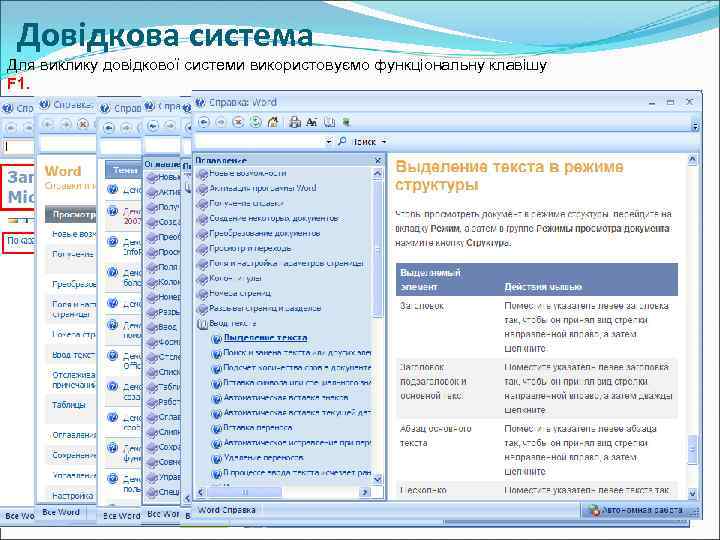Click the Aa change font size icon

pos(312,122)
